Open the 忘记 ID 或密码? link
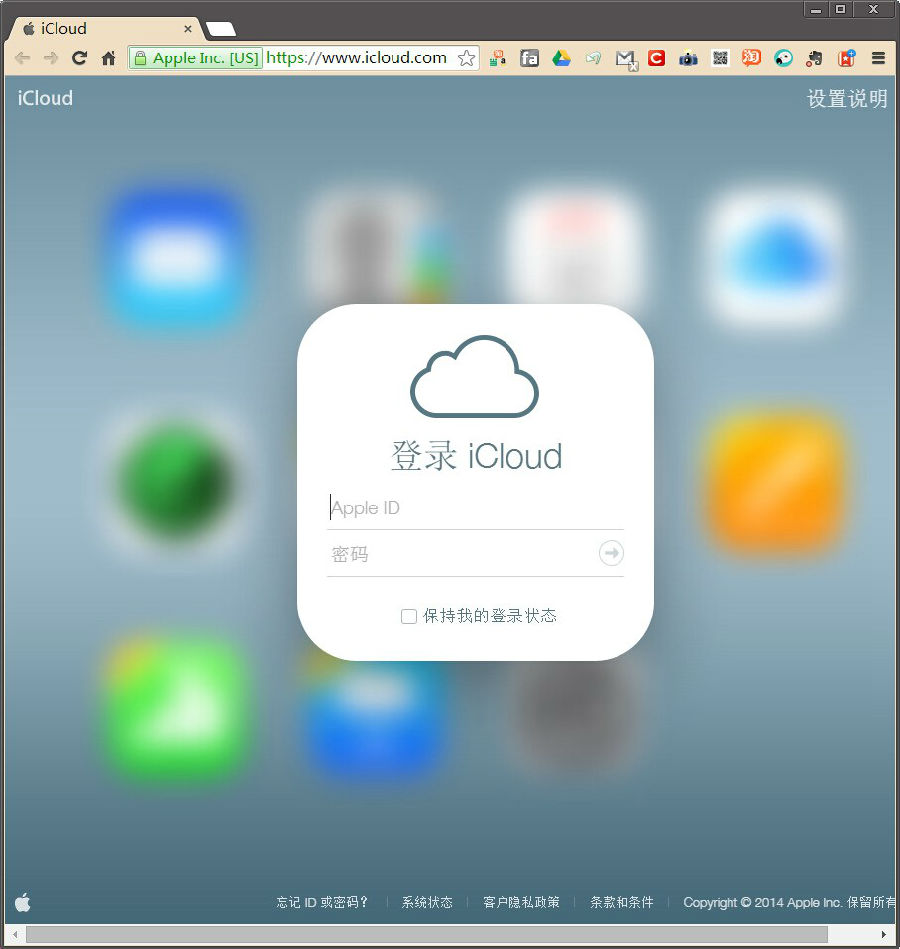This screenshot has height=949, width=900. click(x=322, y=902)
